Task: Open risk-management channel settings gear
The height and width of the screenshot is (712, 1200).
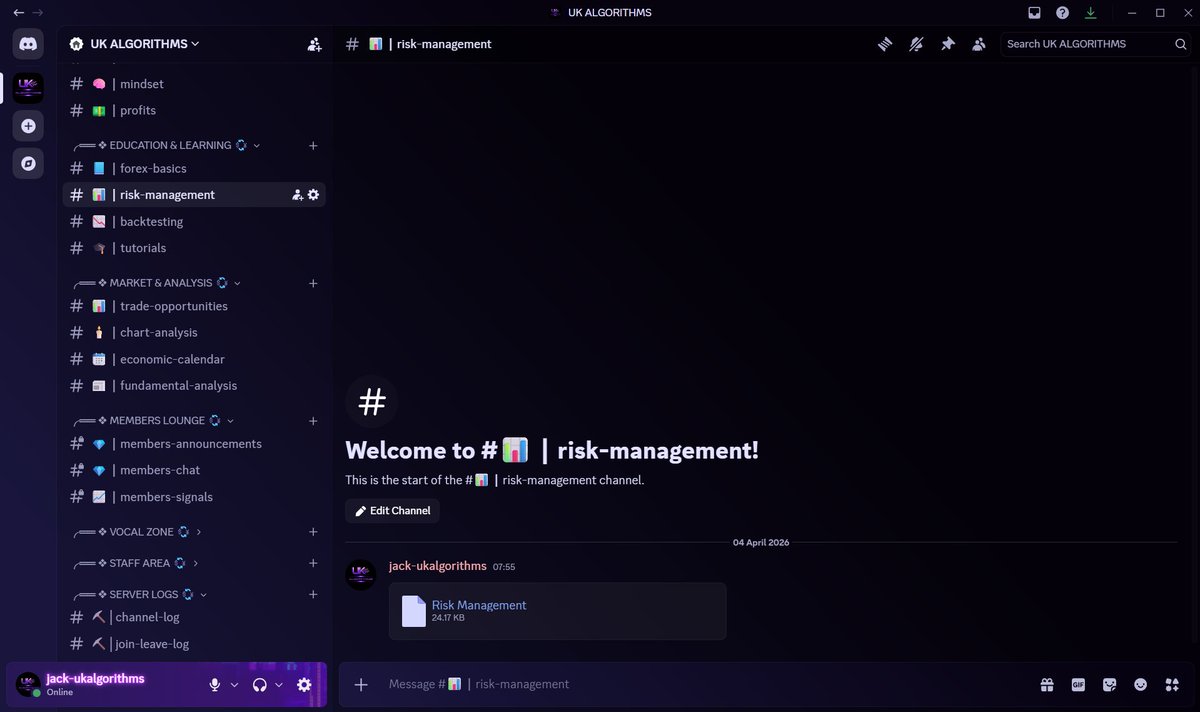Action: pyautogui.click(x=313, y=195)
